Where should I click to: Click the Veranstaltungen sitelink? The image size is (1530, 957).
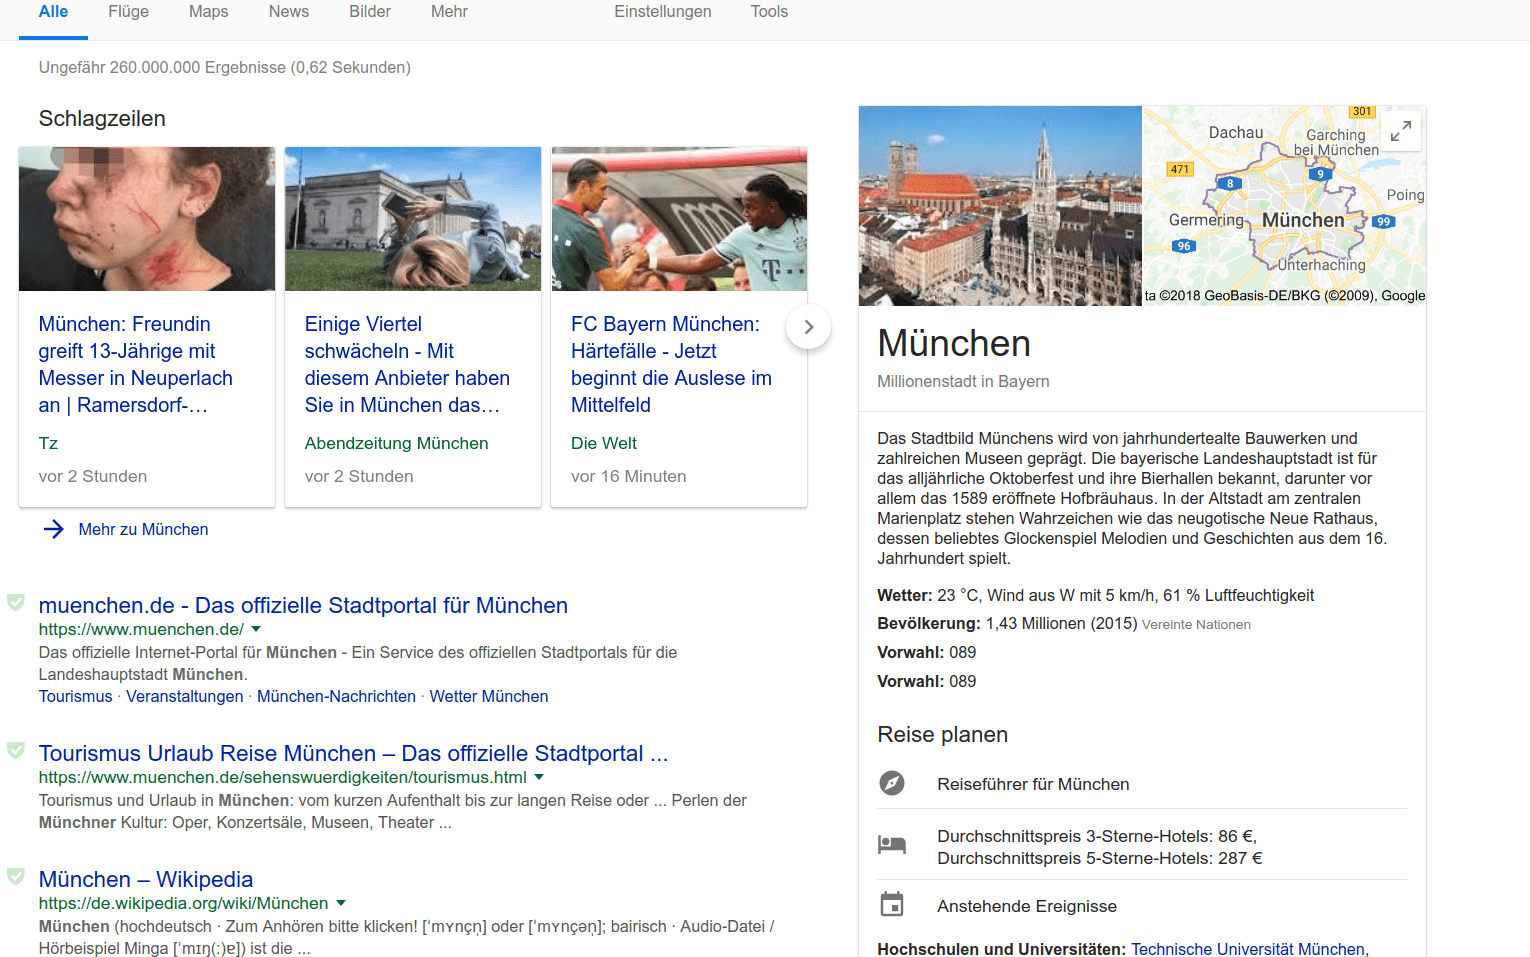pyautogui.click(x=185, y=696)
